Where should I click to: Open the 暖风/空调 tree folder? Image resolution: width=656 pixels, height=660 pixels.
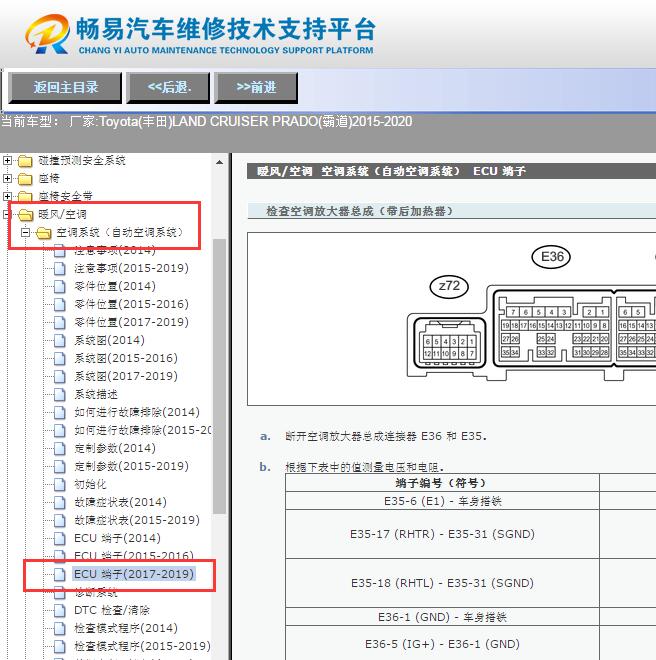click(63, 214)
